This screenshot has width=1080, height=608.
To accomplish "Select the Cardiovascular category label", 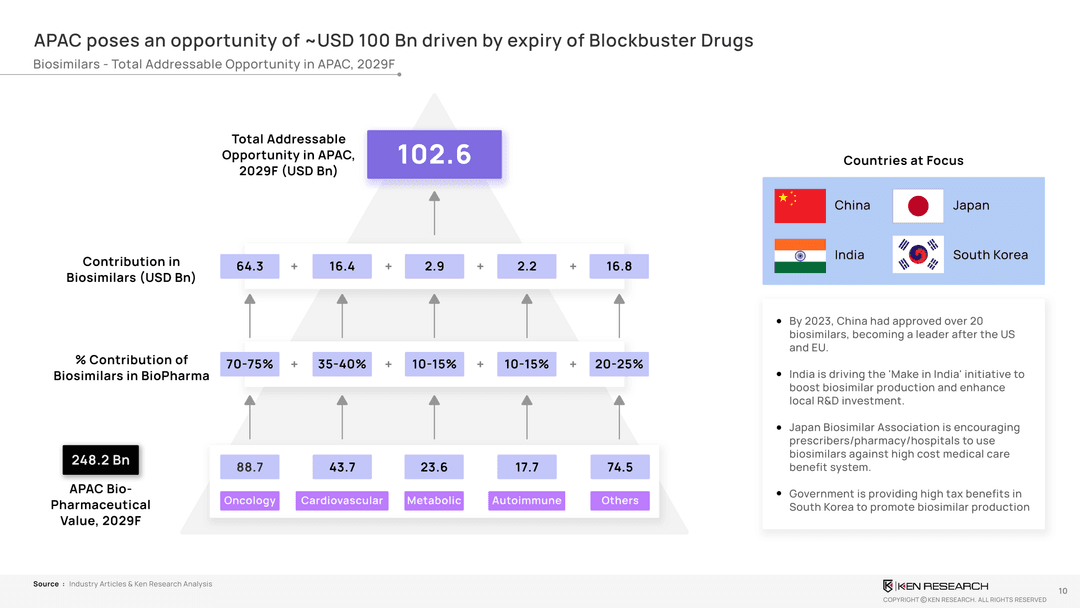I will 342,501.
